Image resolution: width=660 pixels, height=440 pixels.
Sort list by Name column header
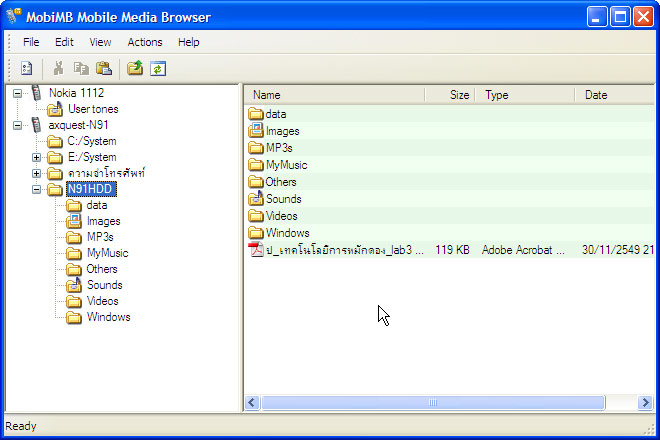coord(335,95)
